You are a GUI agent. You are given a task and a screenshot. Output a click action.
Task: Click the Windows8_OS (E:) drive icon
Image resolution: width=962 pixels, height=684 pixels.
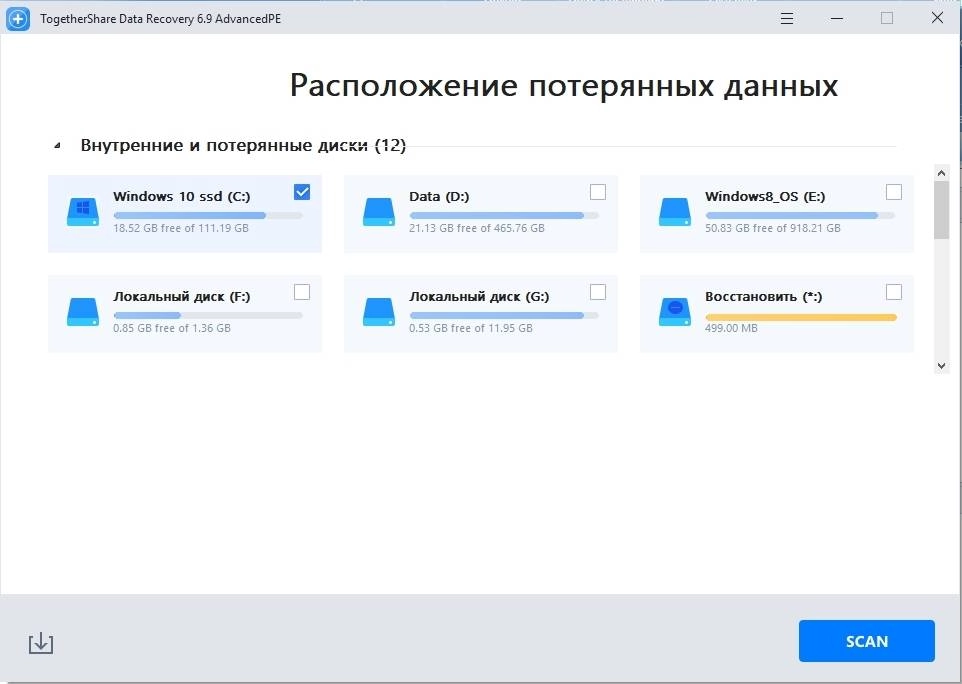point(675,212)
